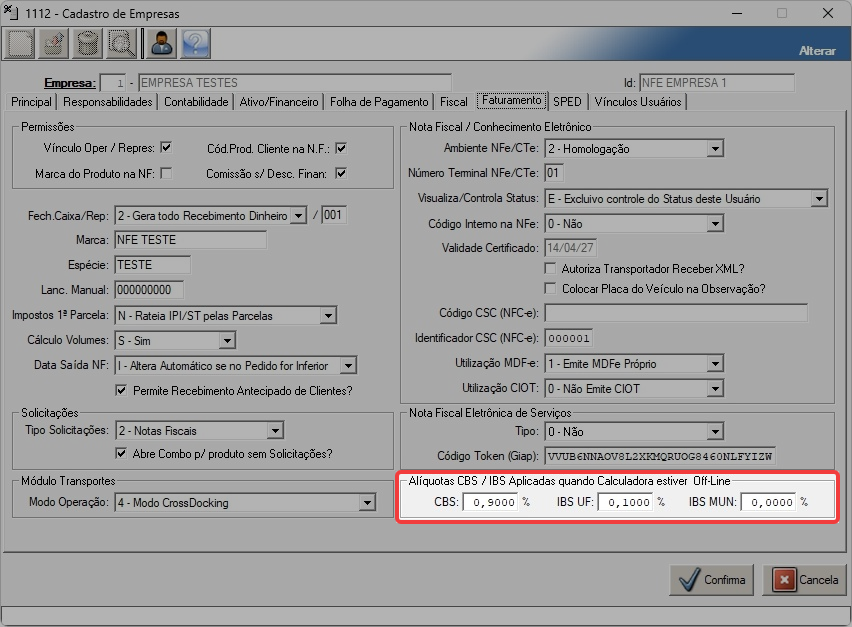Viewport: 852px width, 627px height.
Task: Switch to the Folha de Pagamento tab
Action: (x=379, y=102)
